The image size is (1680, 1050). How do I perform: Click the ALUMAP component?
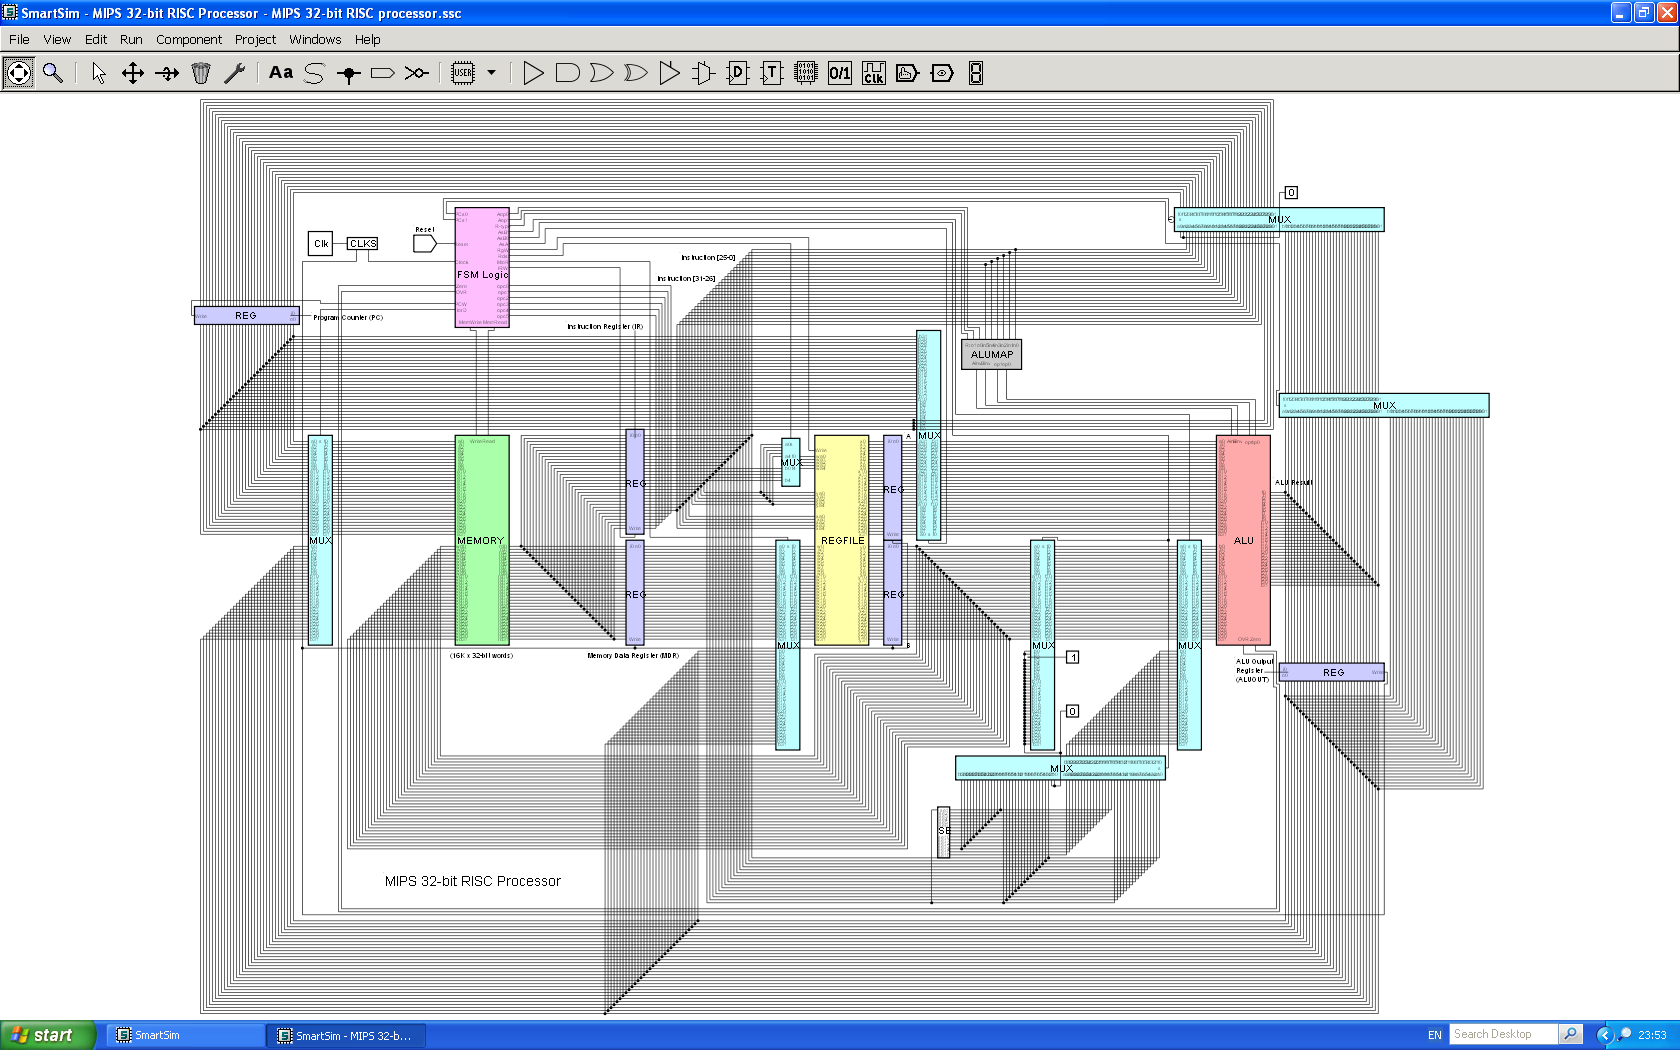pos(992,354)
